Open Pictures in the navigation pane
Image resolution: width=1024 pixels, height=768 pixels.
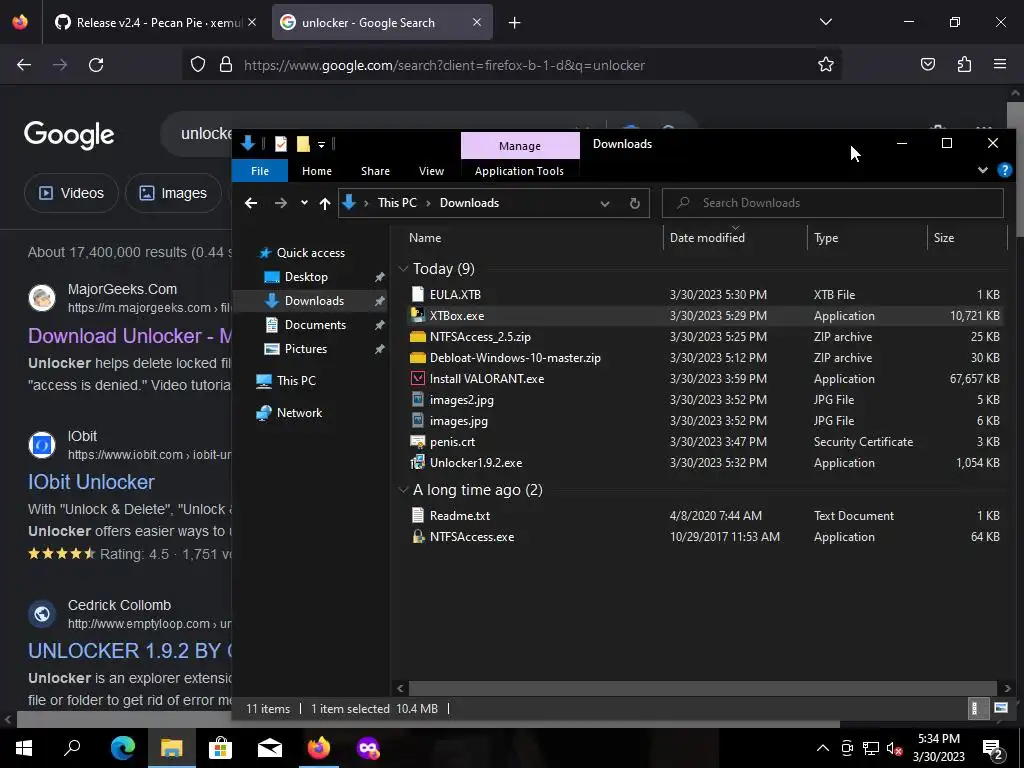pos(306,349)
